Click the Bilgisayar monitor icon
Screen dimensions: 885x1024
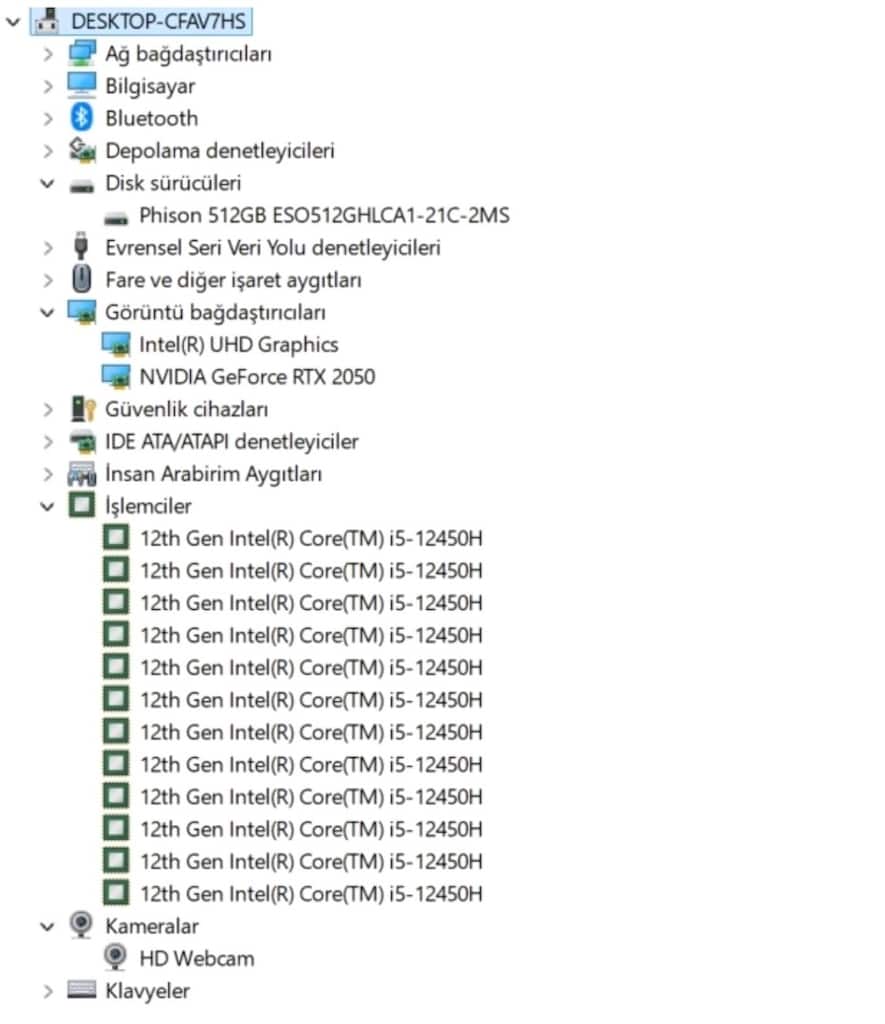pos(82,86)
